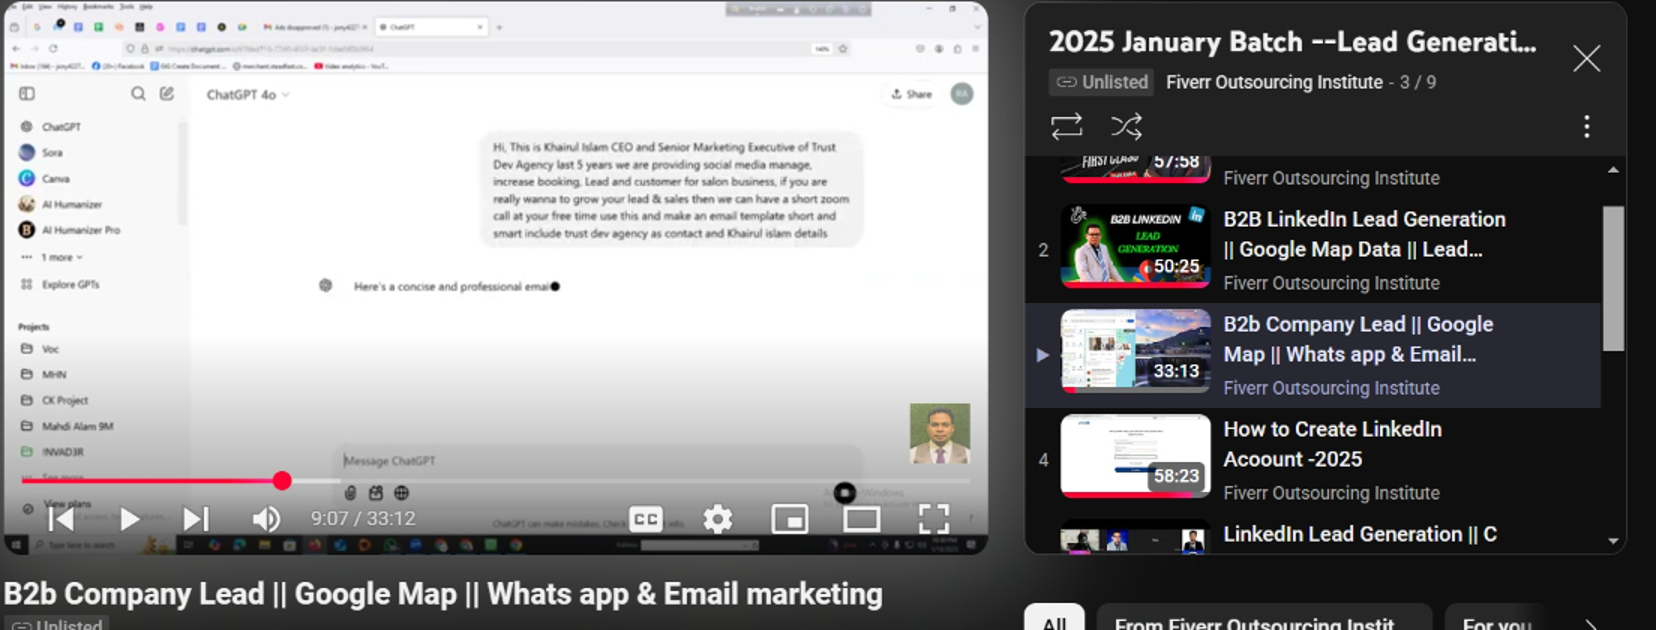Click the Unlisted badge in the playlist header
The width and height of the screenshot is (1656, 630).
point(1101,82)
